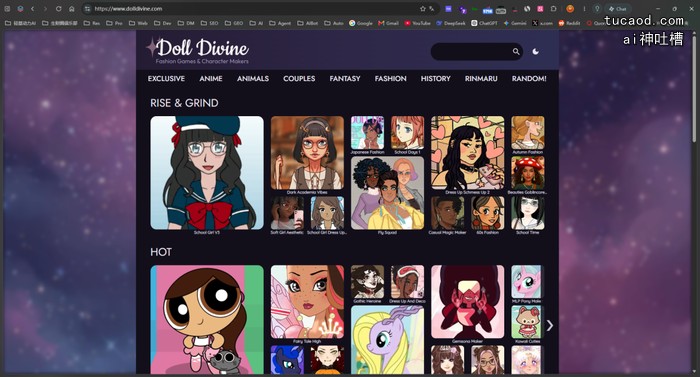Bookmark this page with star icon
The width and height of the screenshot is (700, 377).
423,8
